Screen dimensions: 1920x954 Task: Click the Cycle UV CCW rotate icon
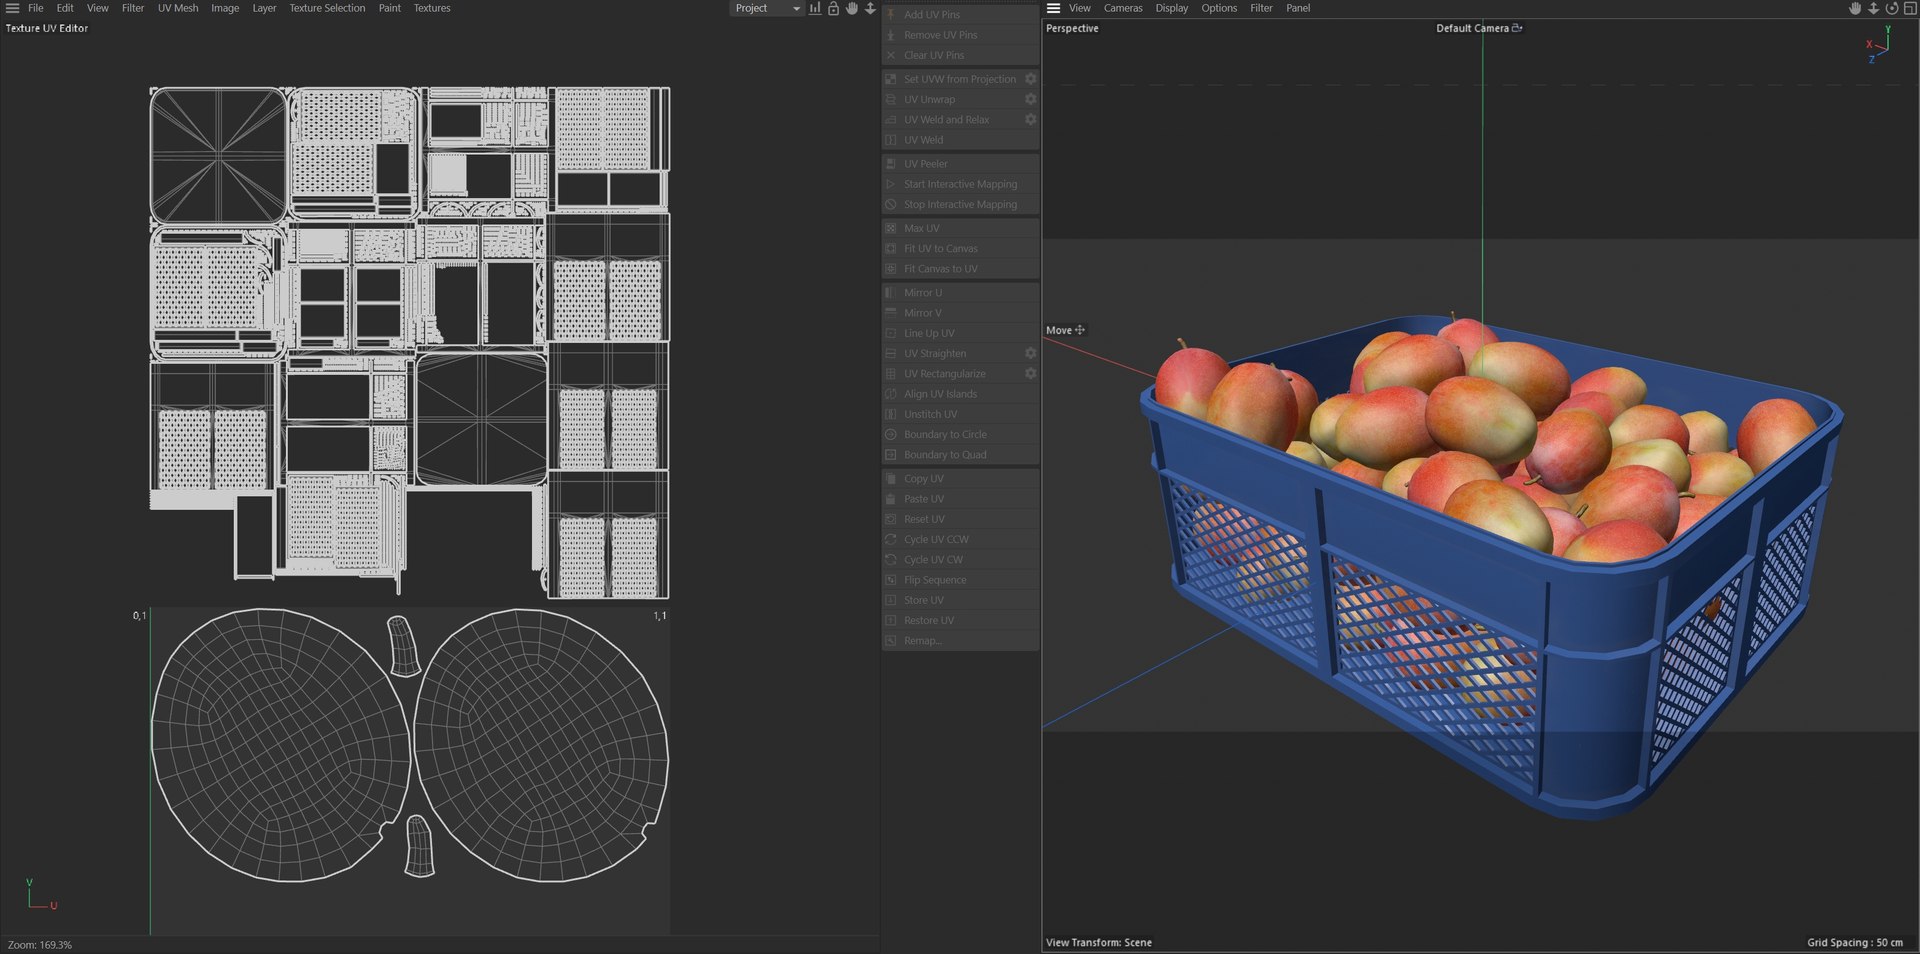[891, 539]
